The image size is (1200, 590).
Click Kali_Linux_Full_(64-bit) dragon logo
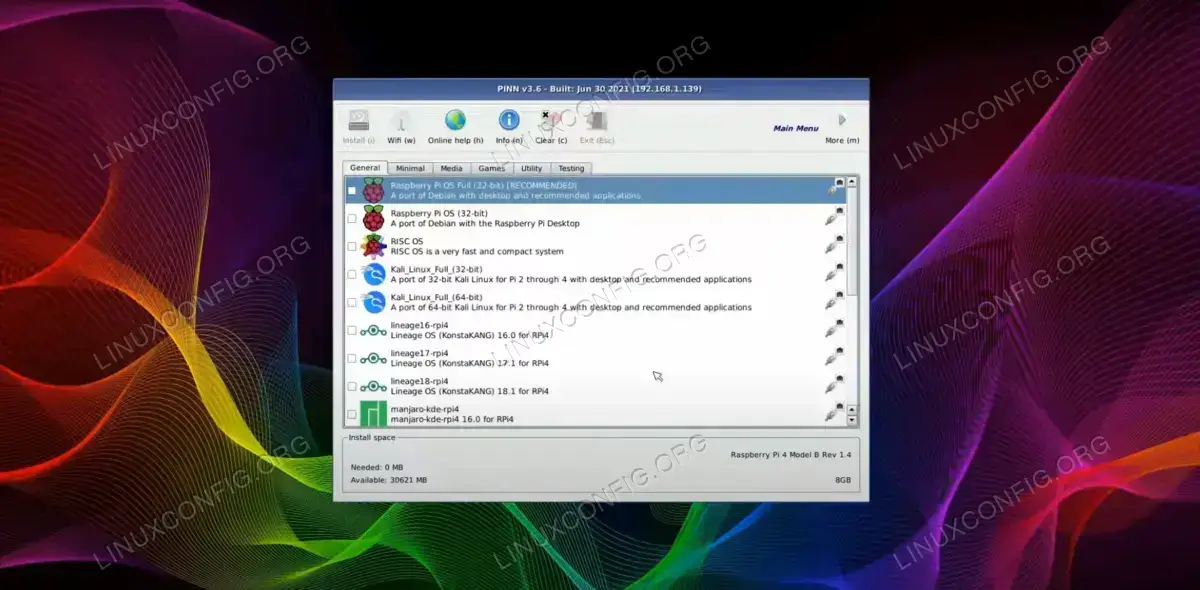[x=374, y=302]
